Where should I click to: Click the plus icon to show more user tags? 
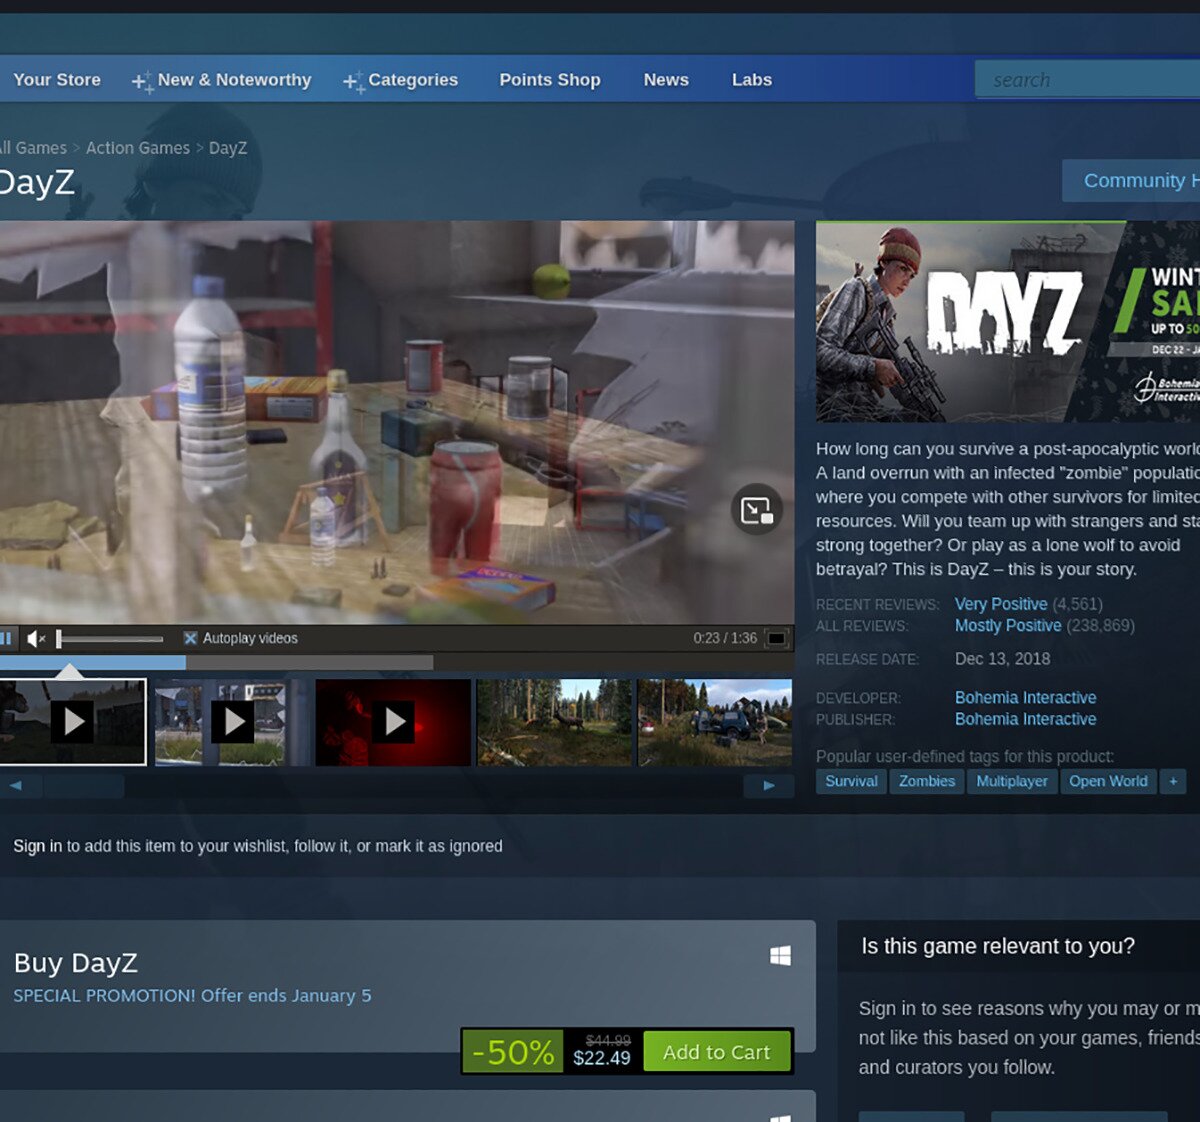click(1172, 781)
